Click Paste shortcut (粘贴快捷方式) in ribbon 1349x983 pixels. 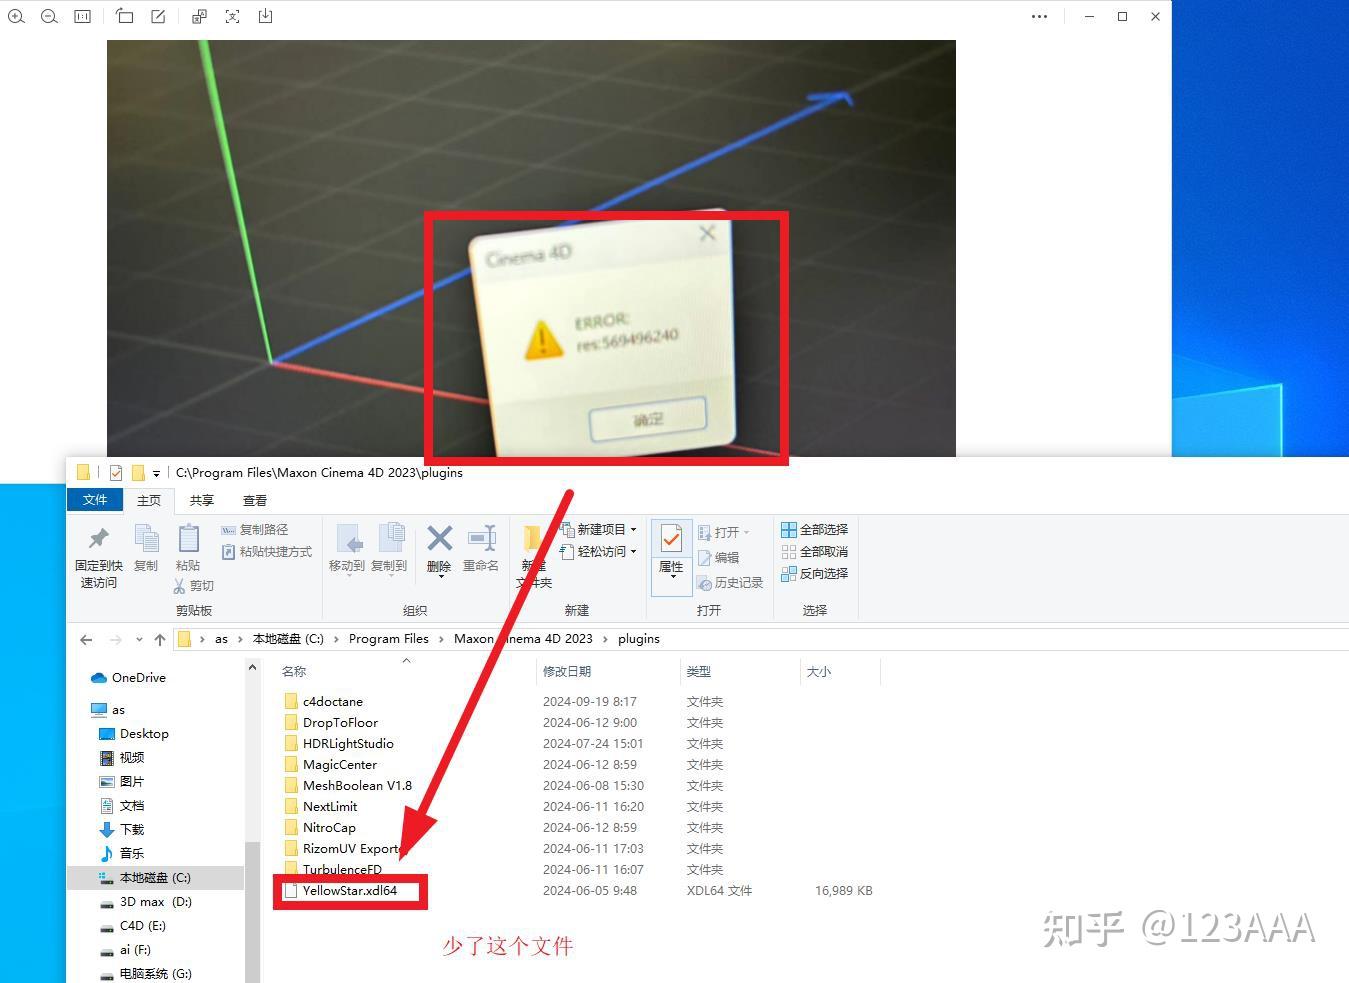coord(266,552)
